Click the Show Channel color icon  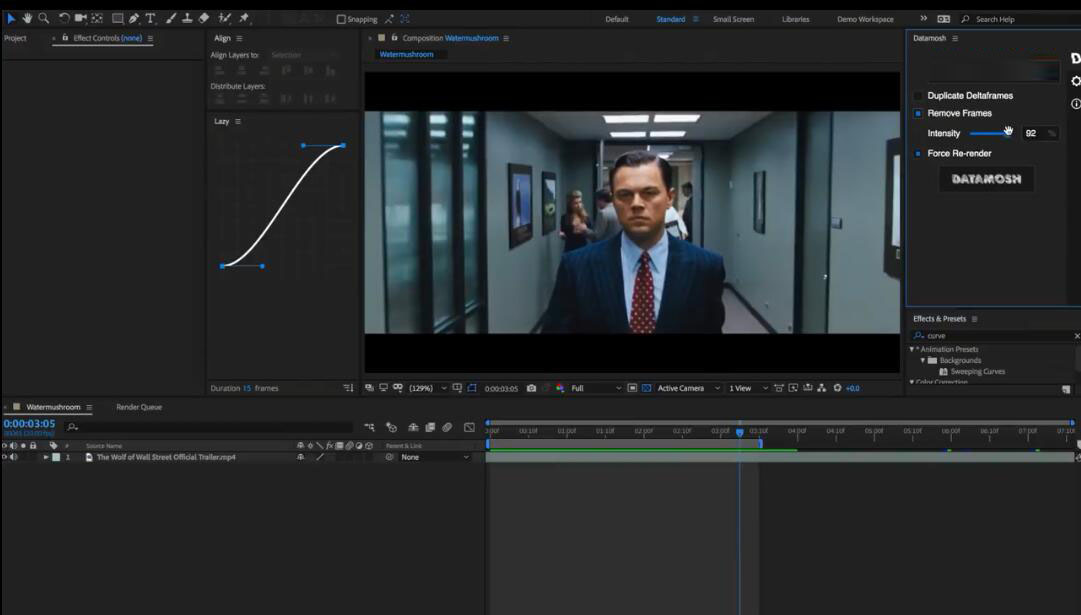(x=560, y=388)
